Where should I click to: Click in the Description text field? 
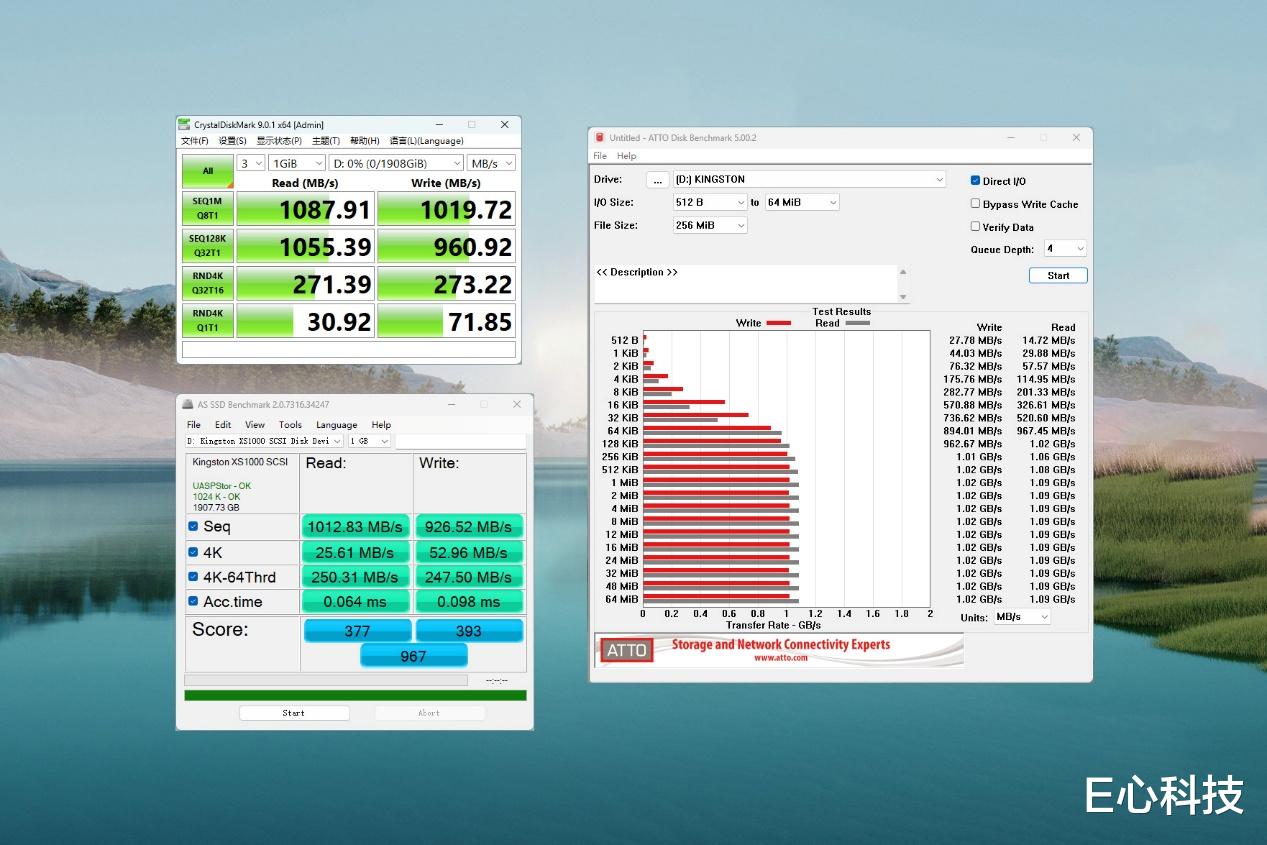coord(746,284)
